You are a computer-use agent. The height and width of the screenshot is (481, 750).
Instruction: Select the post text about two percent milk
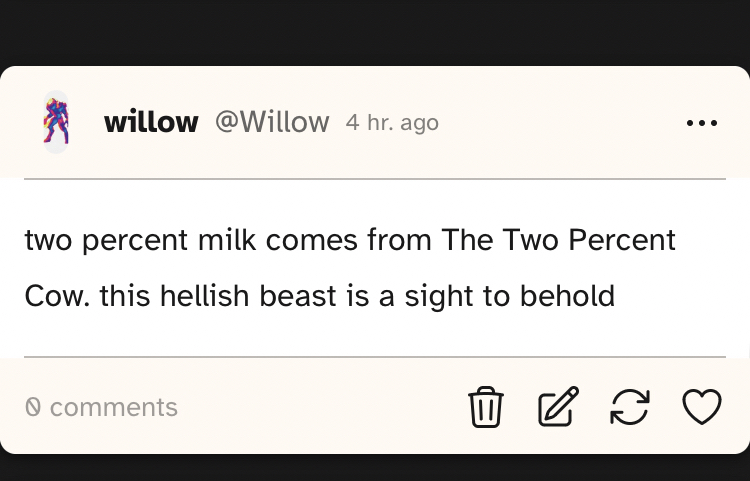[350, 268]
